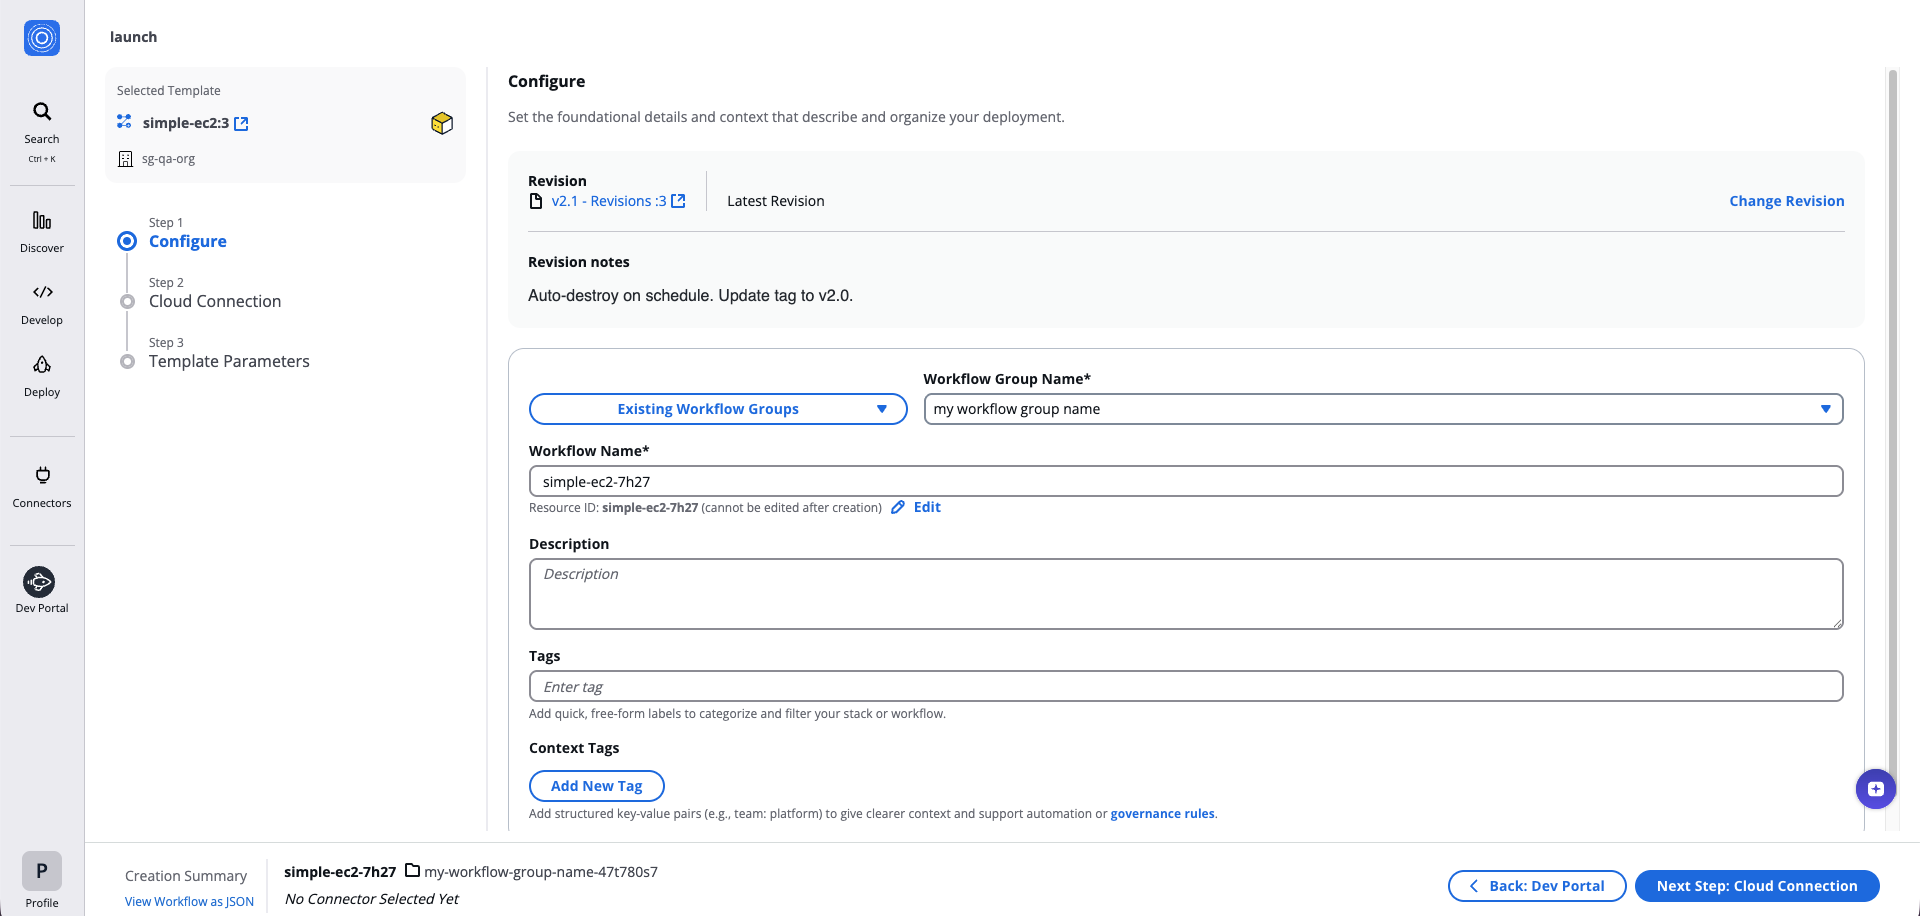This screenshot has width=1920, height=916.
Task: Click the floating plus button at bottom right
Action: [x=1876, y=789]
